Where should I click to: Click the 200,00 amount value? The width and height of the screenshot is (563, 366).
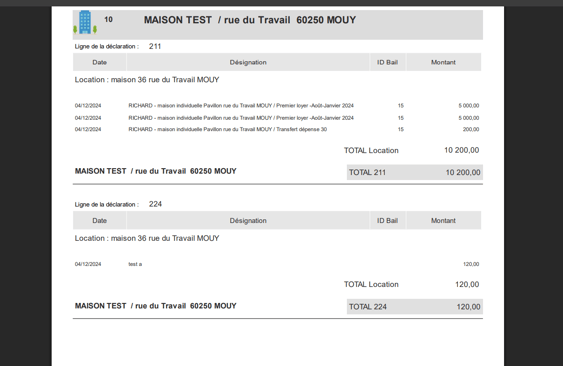tap(471, 129)
